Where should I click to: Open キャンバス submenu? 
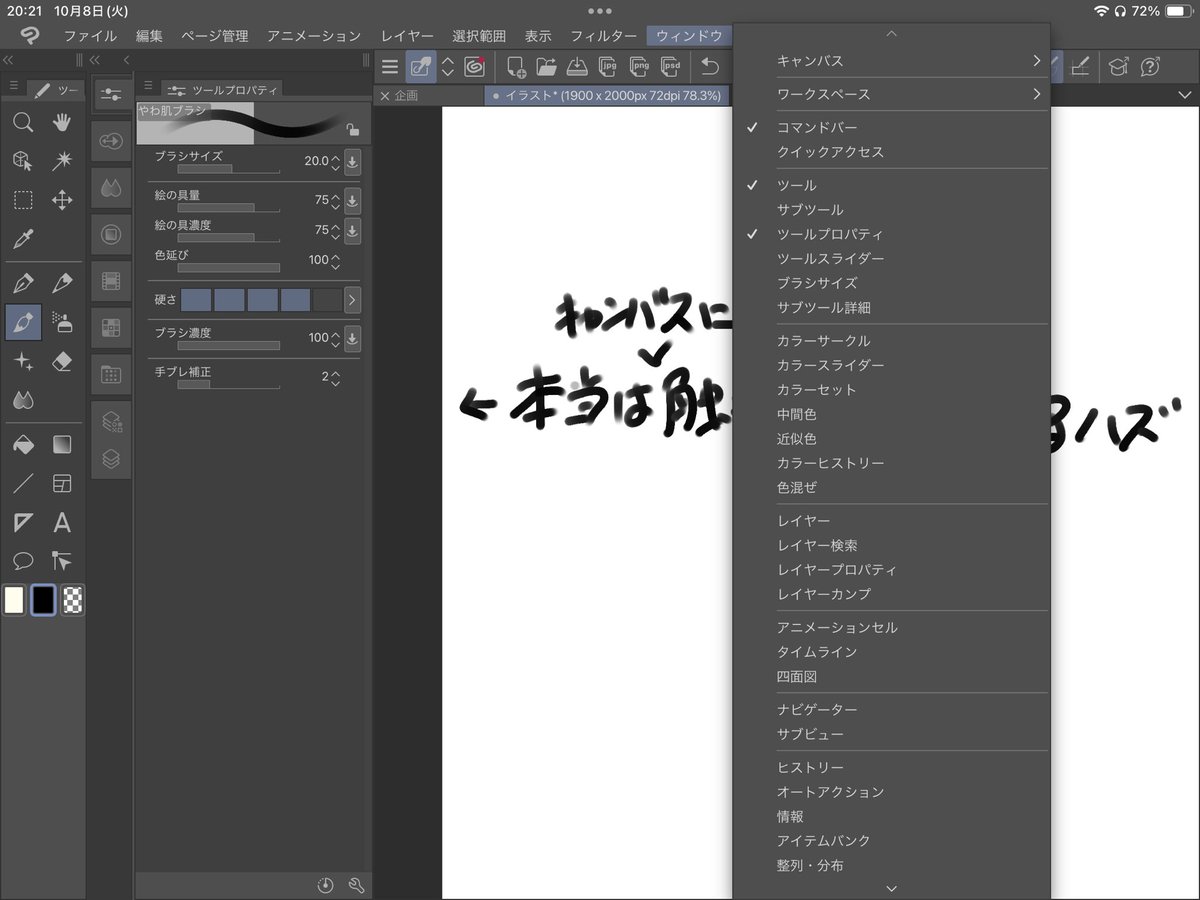[x=892, y=61]
